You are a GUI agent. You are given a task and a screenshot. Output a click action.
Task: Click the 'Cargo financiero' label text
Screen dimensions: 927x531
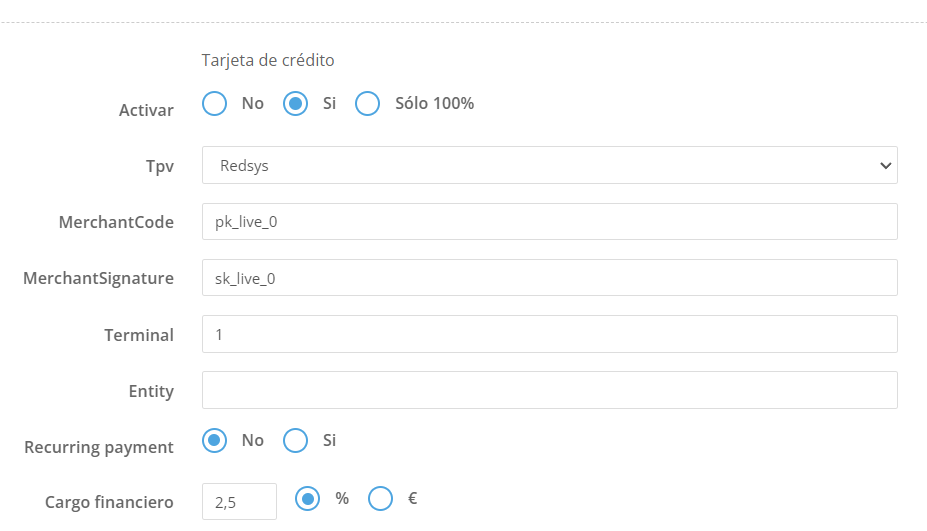pos(109,502)
